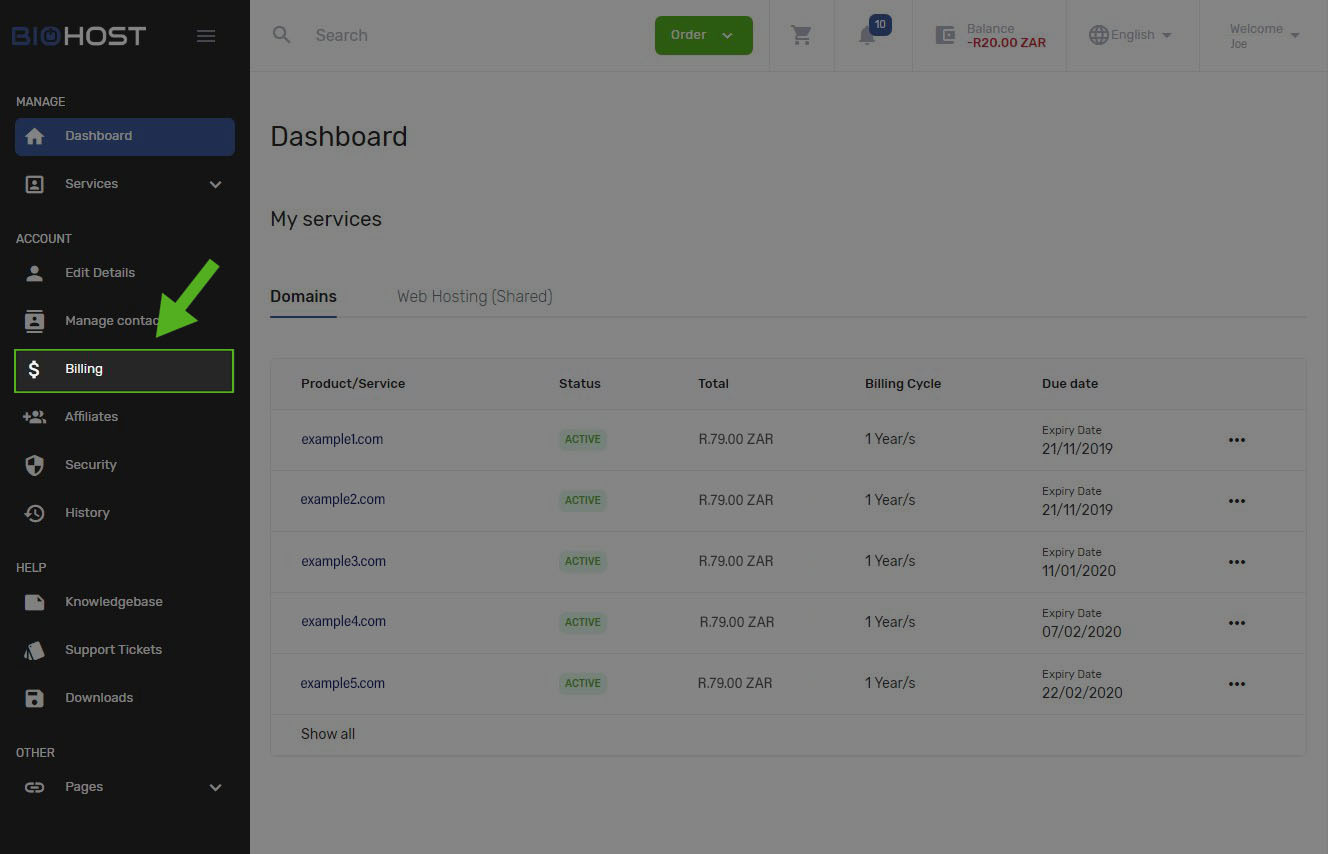The height and width of the screenshot is (854, 1328).
Task: Select the Security sidebar item
Action: point(91,465)
